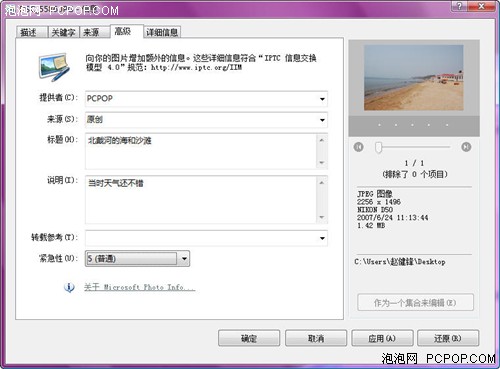The image size is (500, 369).
Task: Click the JPEG 图像 type text
Action: coord(375,194)
